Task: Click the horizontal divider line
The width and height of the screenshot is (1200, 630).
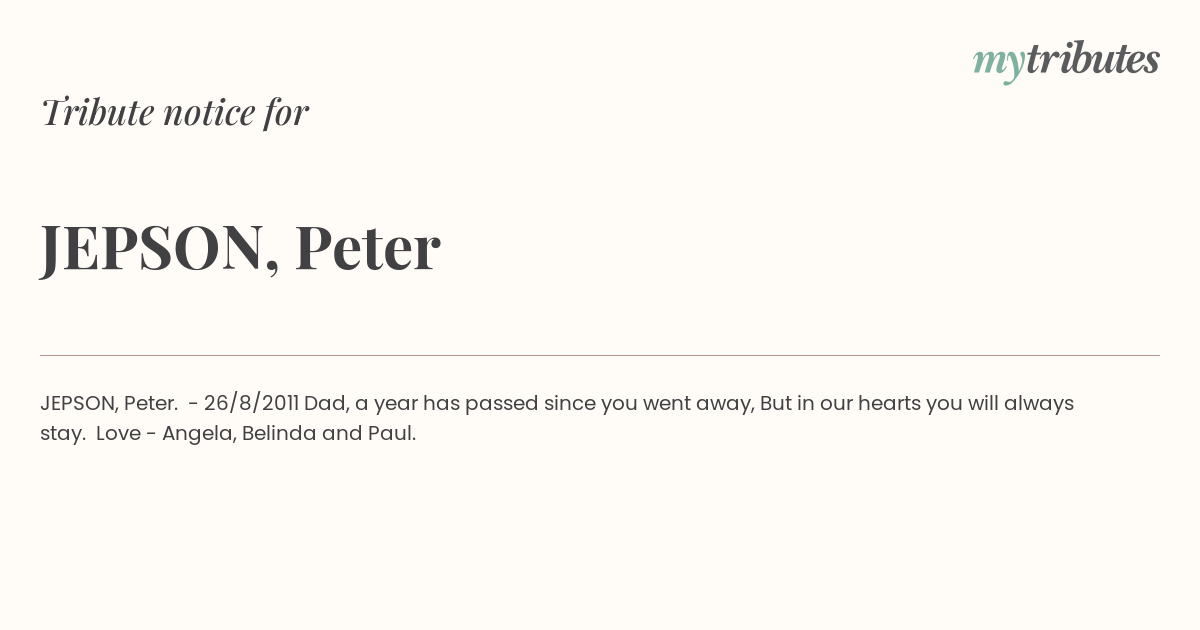Action: [x=600, y=355]
